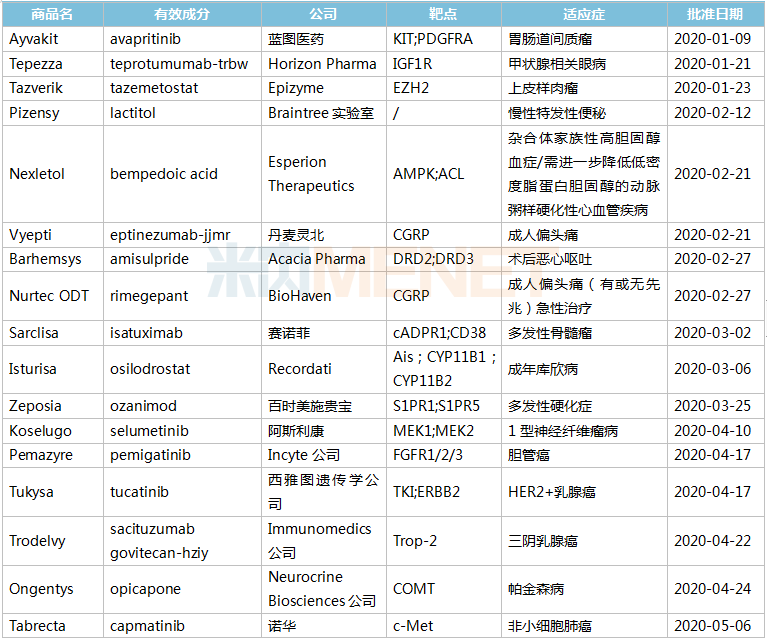Select the DRD2;DRD3 target cell
Screen dimensions: 767x639
click(443, 259)
